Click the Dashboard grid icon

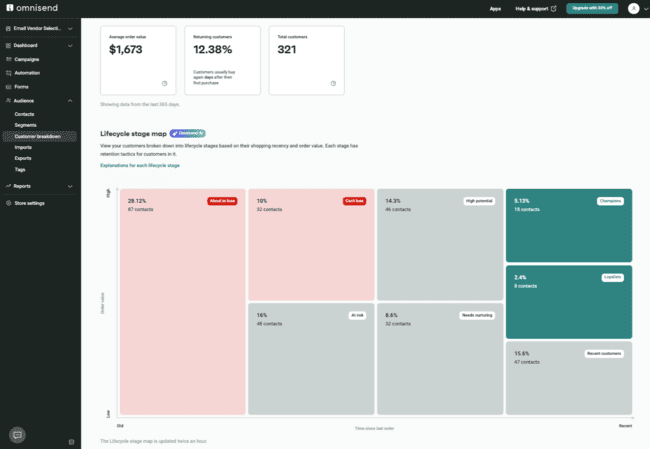pyautogui.click(x=8, y=46)
